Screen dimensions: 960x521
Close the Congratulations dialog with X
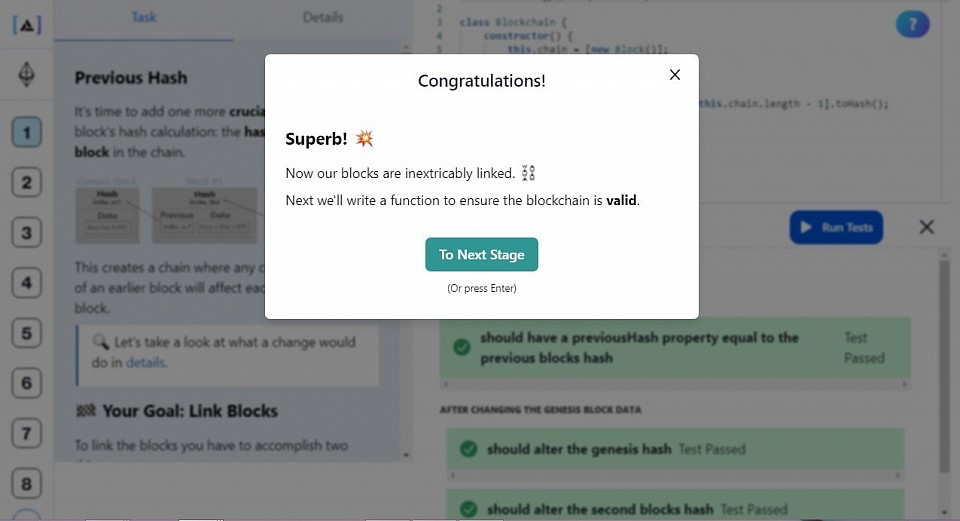pos(675,75)
